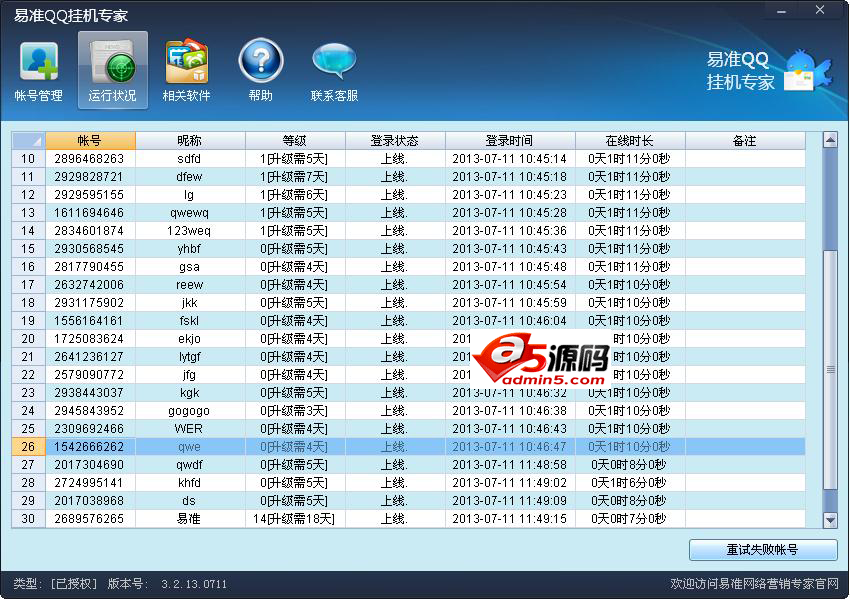Open 欢迎访问易准网络营销专家官网 link

(754, 584)
